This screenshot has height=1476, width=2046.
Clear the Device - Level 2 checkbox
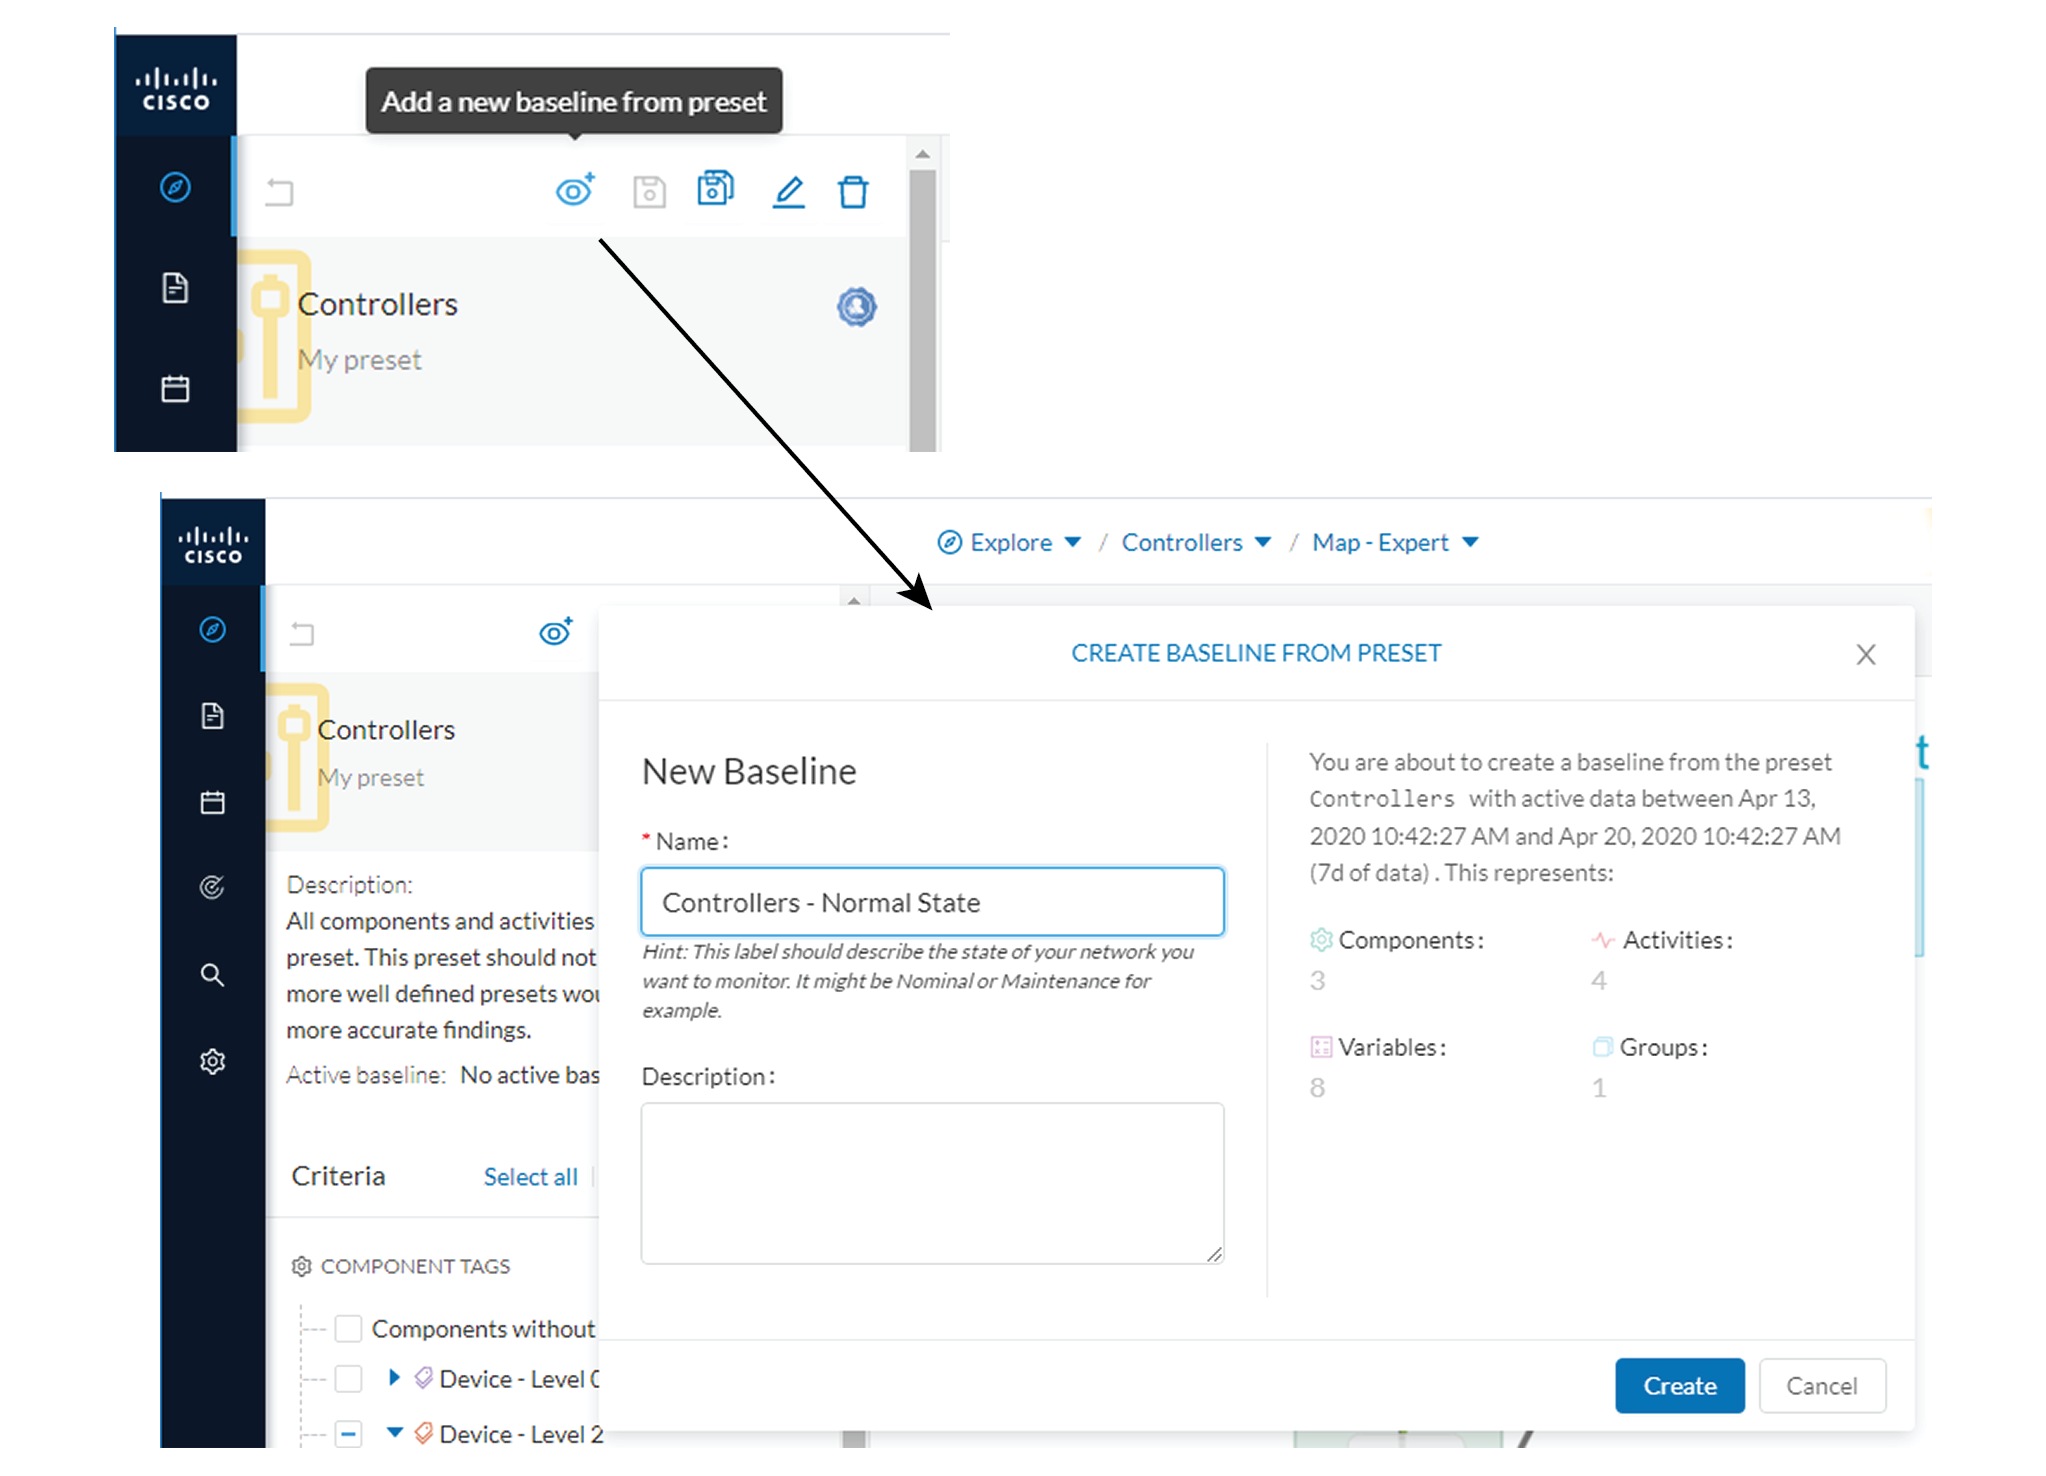click(347, 1433)
